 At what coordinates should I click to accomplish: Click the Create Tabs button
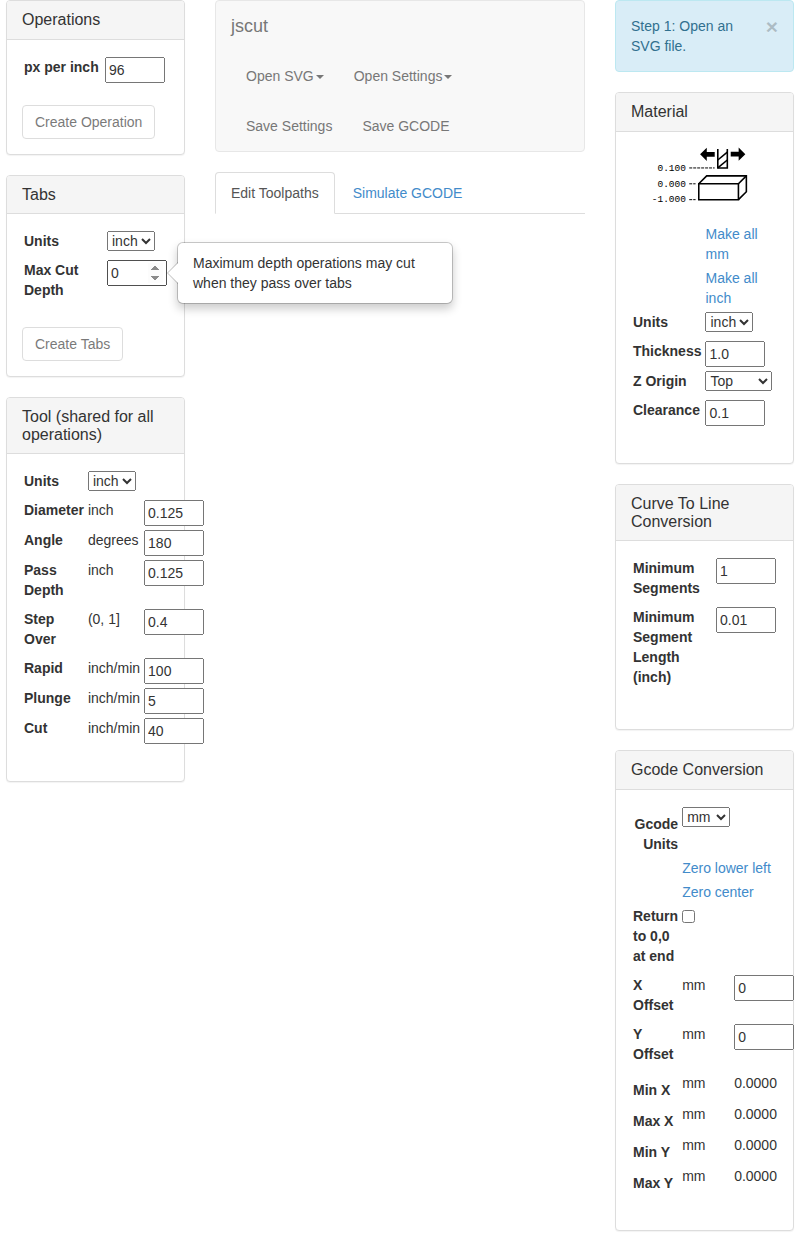(72, 343)
